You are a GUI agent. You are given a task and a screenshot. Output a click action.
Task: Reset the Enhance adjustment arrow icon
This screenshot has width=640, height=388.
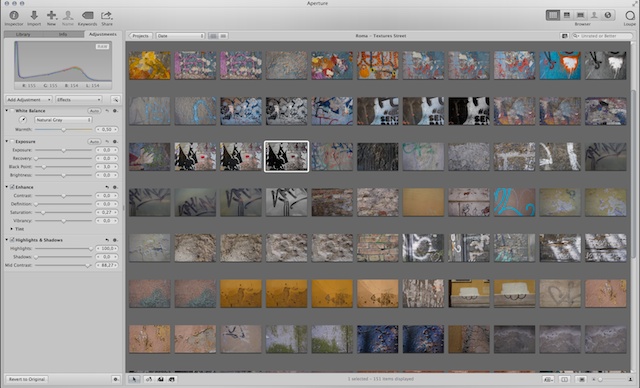click(107, 187)
